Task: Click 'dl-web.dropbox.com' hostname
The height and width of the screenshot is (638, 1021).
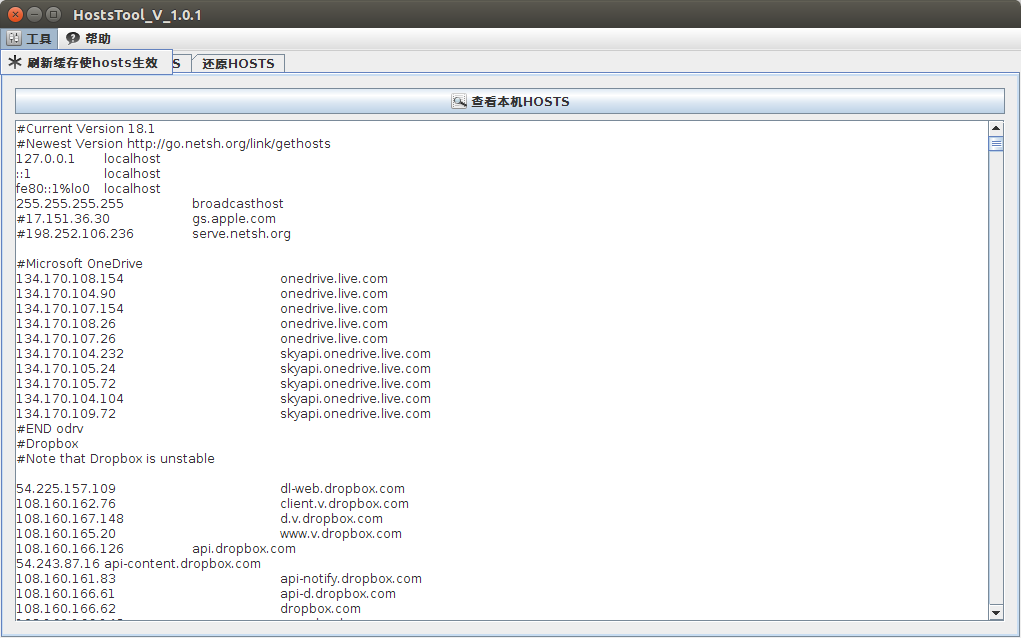Action: (x=343, y=489)
